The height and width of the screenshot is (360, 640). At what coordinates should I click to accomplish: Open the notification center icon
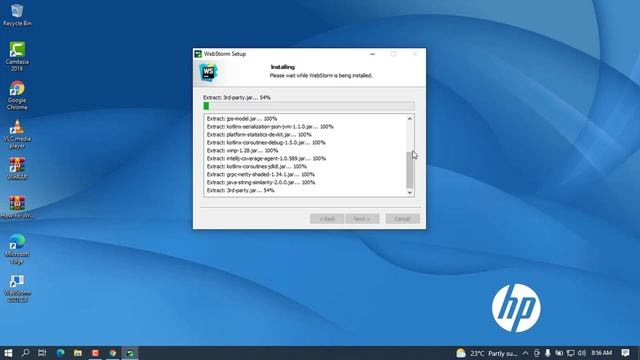tap(625, 353)
